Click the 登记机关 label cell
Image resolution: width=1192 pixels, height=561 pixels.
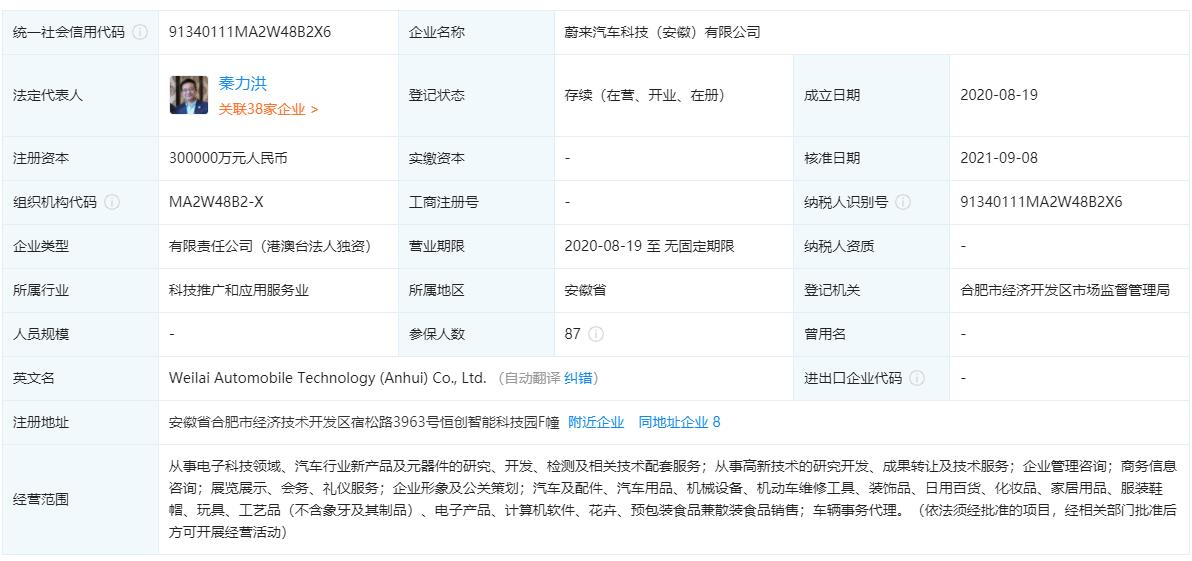[871, 290]
